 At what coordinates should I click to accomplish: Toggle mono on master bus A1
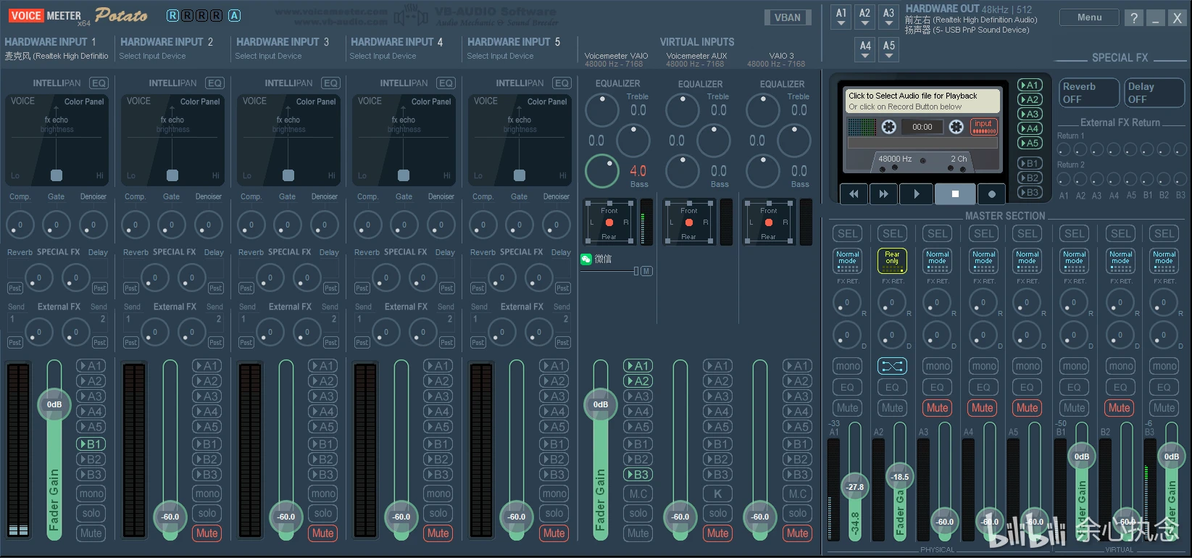coord(847,366)
